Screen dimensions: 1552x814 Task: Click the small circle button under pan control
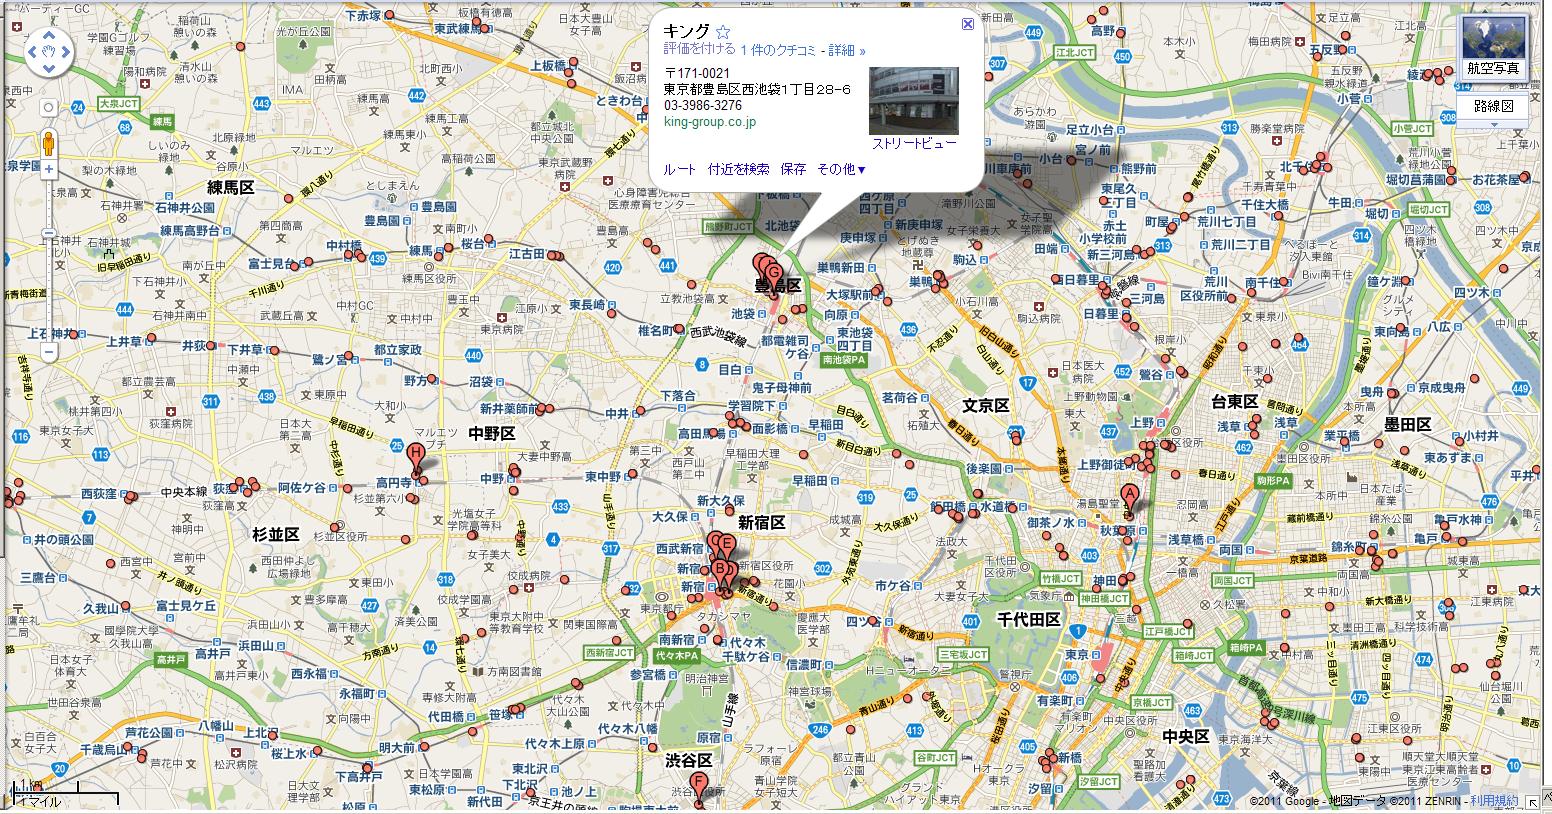click(49, 107)
